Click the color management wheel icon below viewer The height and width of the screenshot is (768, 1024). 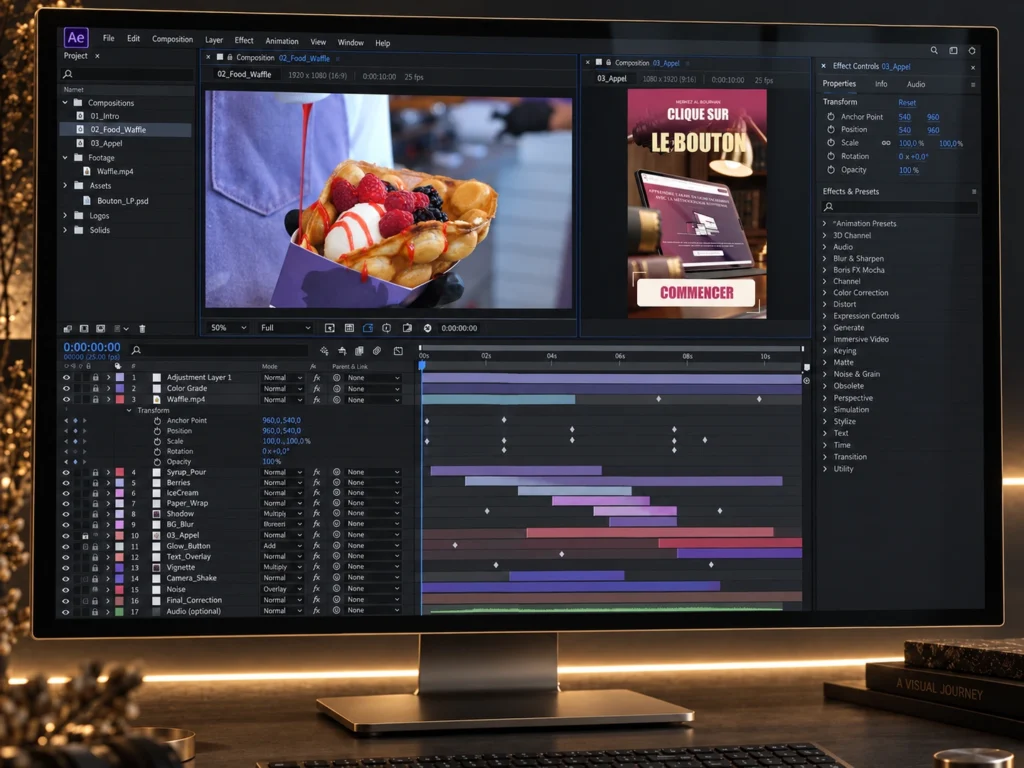pos(428,328)
